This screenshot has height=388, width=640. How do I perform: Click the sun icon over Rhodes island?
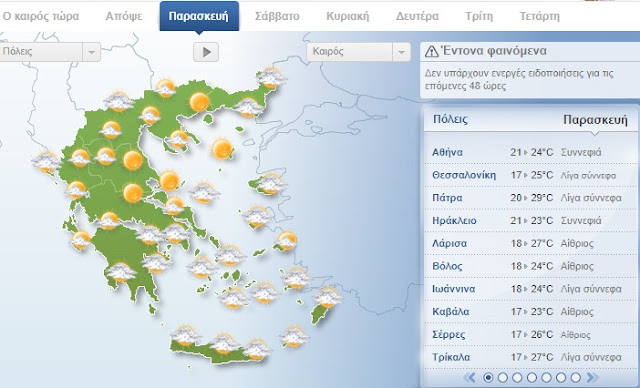tap(328, 297)
